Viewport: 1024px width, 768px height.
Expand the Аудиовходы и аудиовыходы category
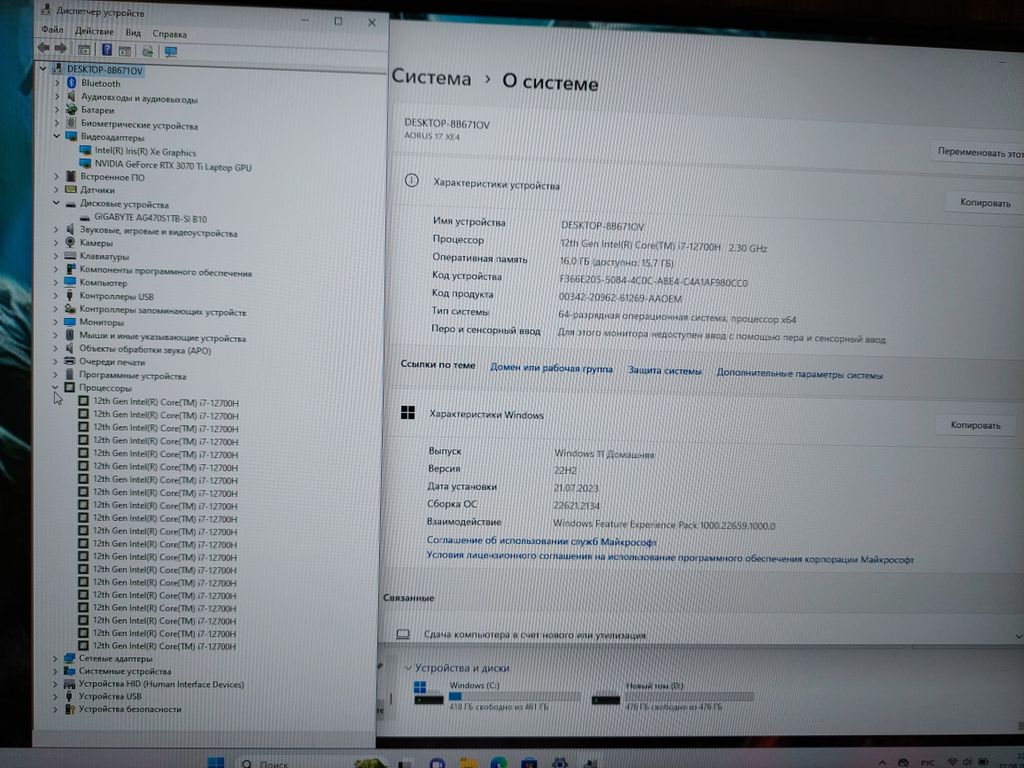point(57,96)
